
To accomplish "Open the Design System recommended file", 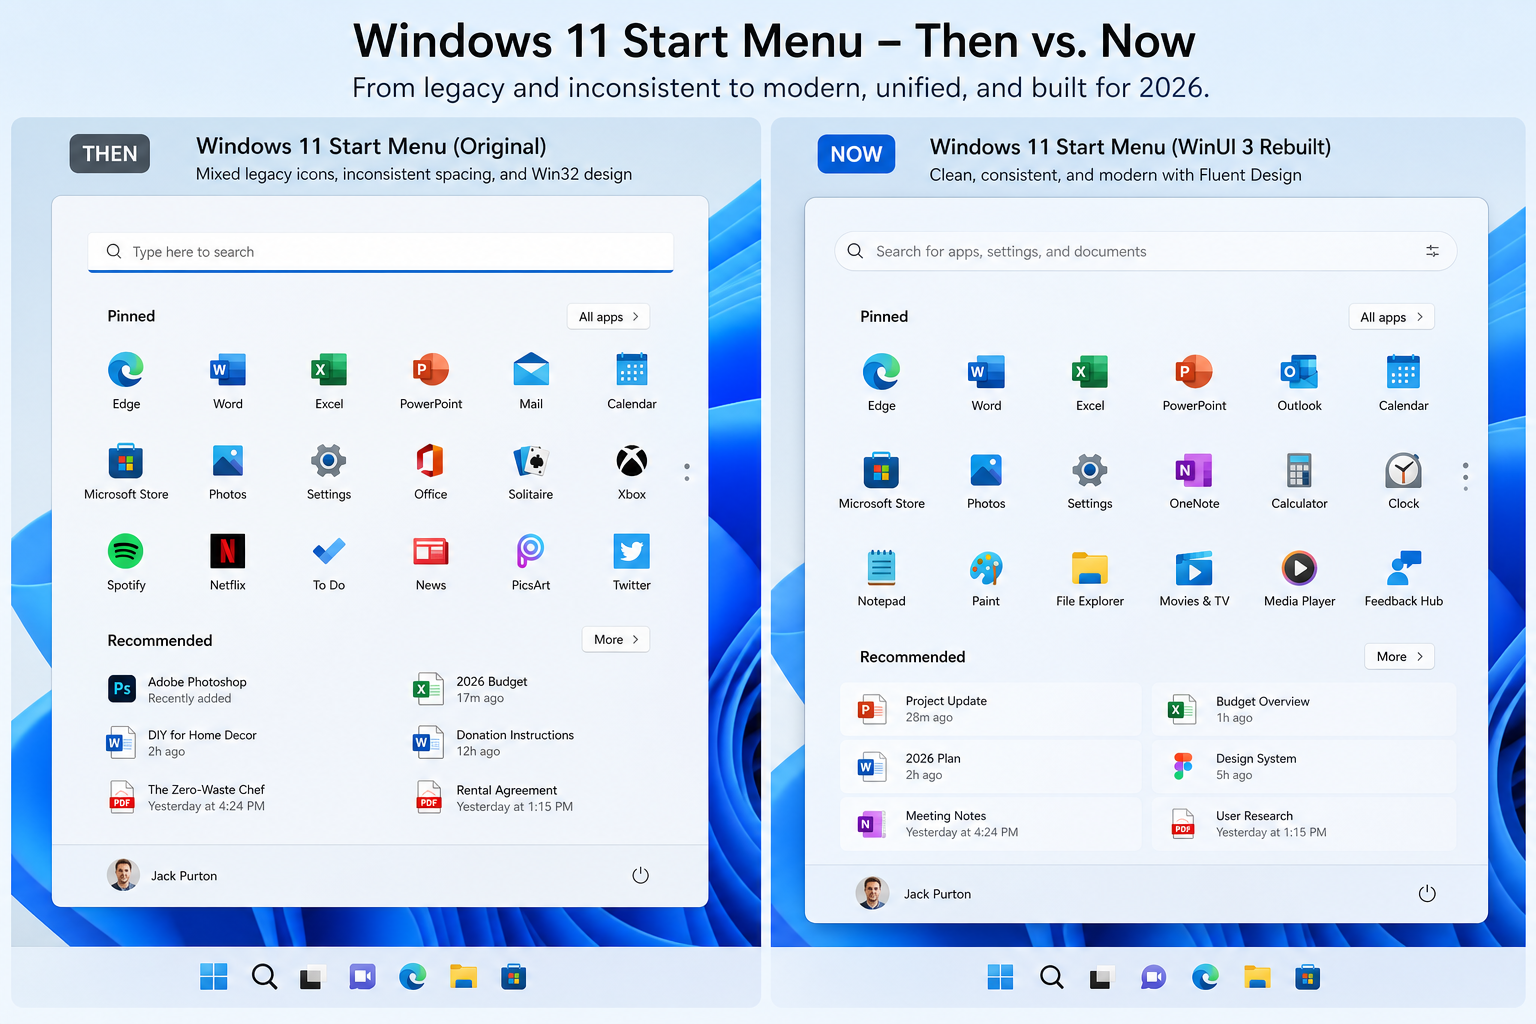I will [x=1303, y=767].
